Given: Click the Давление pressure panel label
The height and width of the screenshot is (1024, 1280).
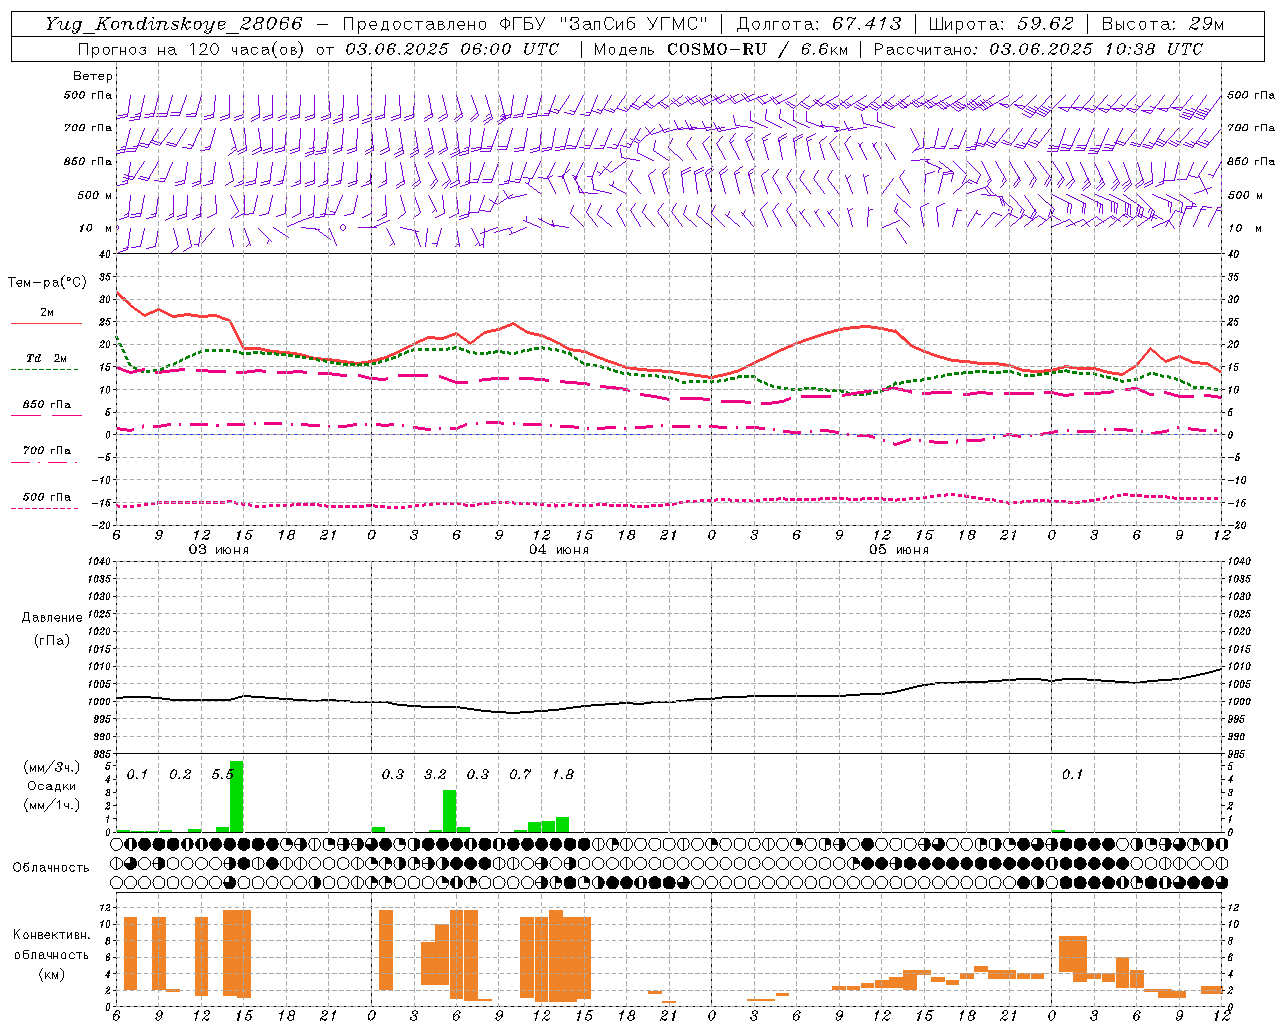Looking at the screenshot, I should coord(52,618).
